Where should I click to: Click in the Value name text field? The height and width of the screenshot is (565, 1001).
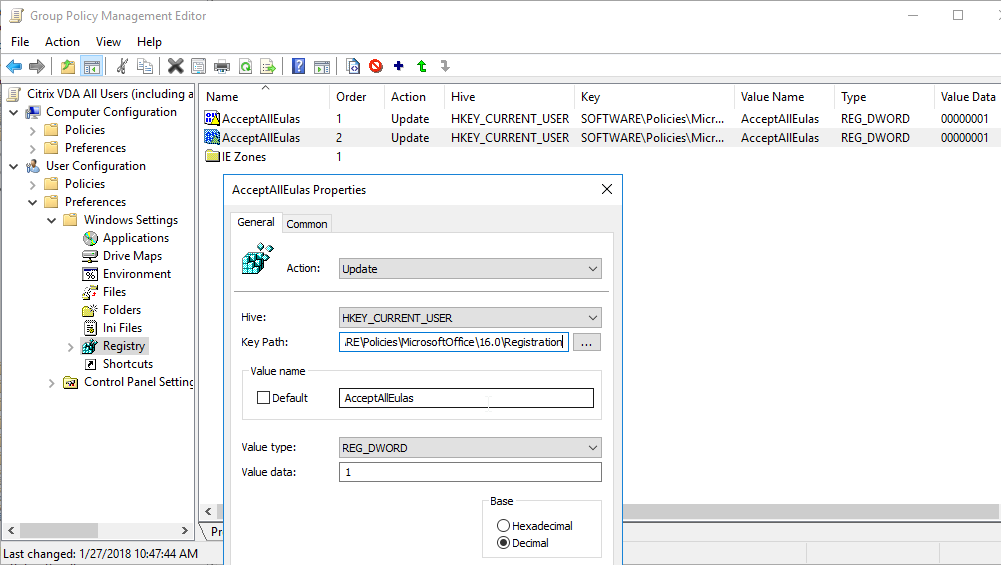tap(466, 398)
